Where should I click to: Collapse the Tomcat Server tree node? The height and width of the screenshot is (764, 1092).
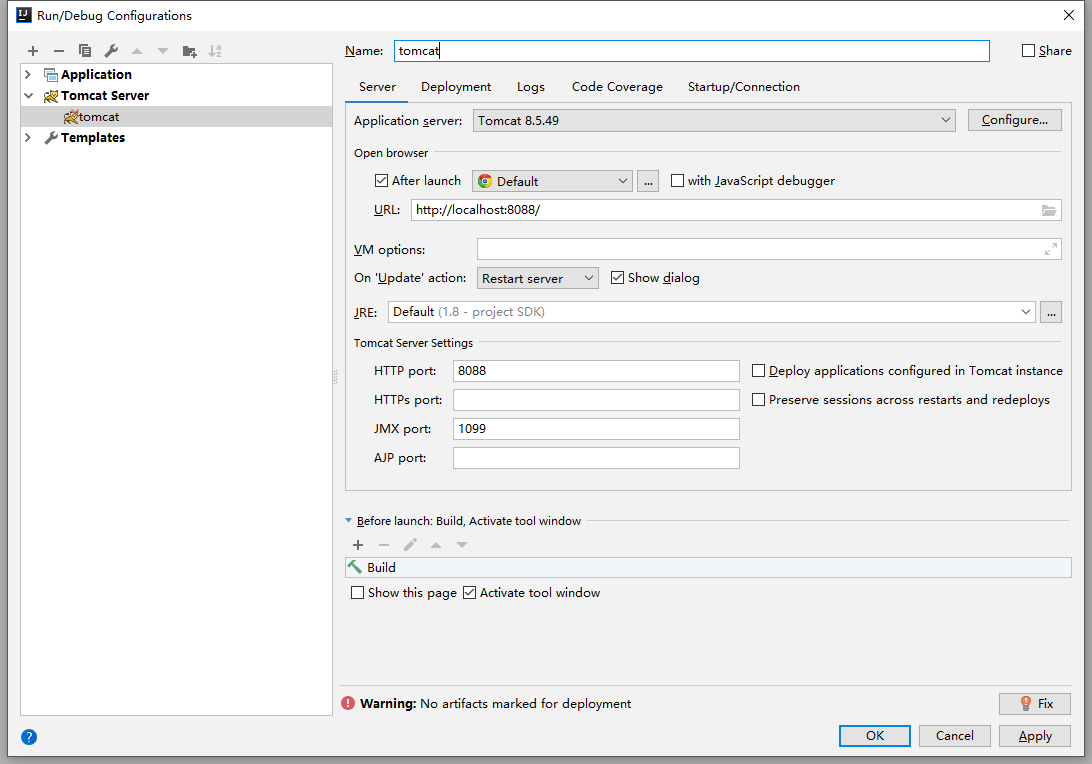click(x=29, y=95)
